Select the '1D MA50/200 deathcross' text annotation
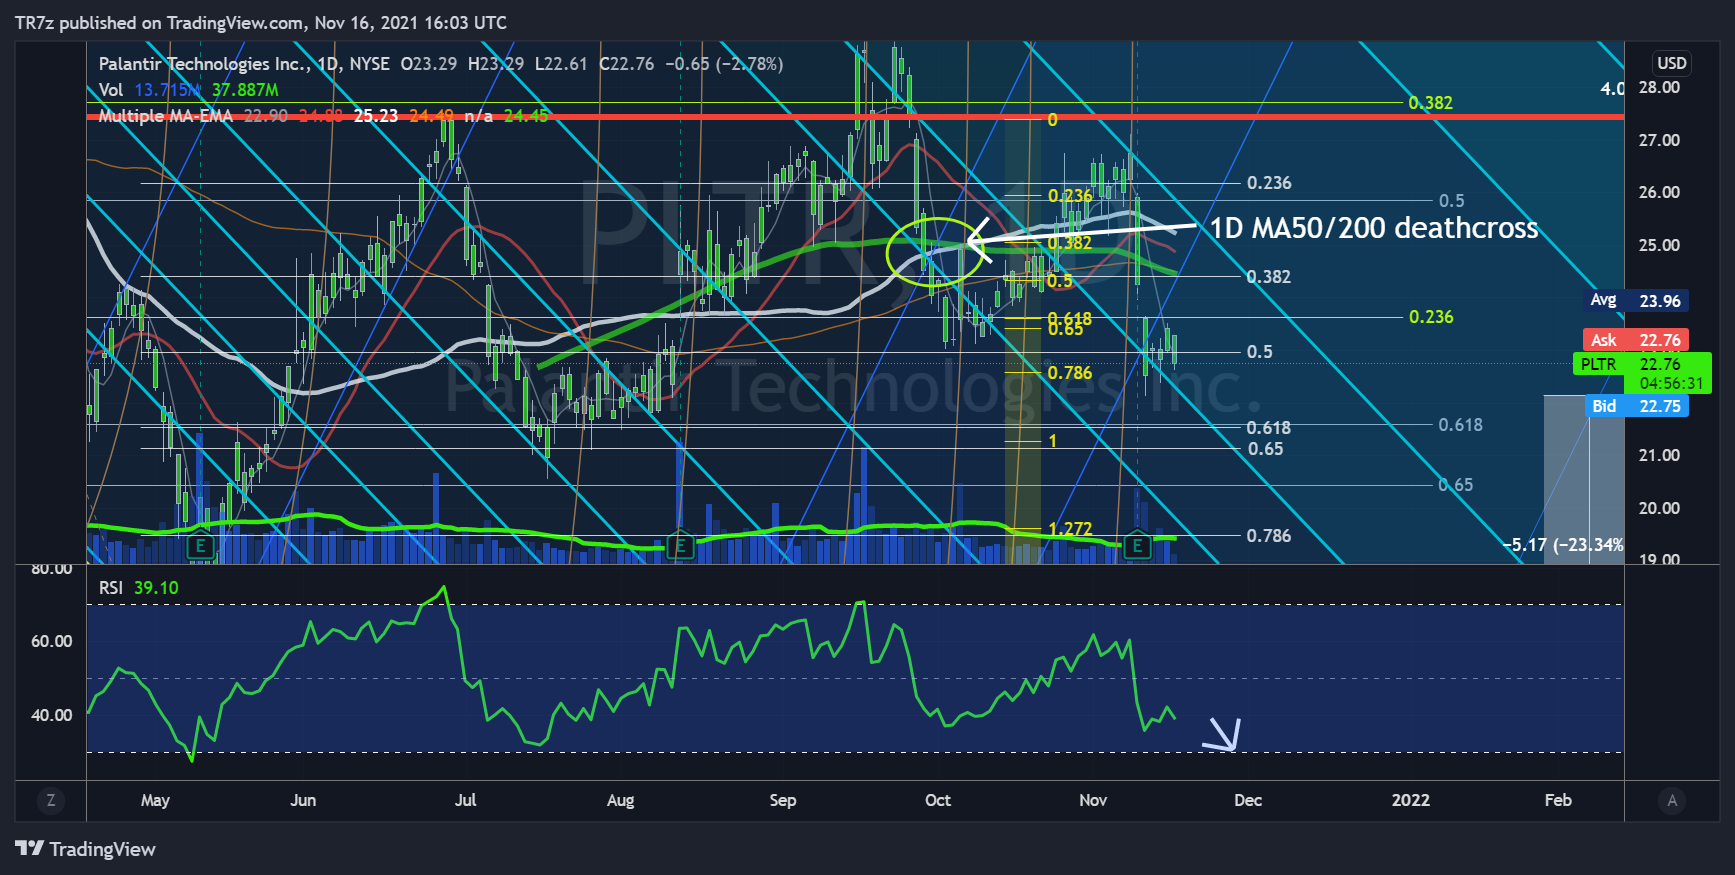Image resolution: width=1735 pixels, height=875 pixels. pos(1374,228)
